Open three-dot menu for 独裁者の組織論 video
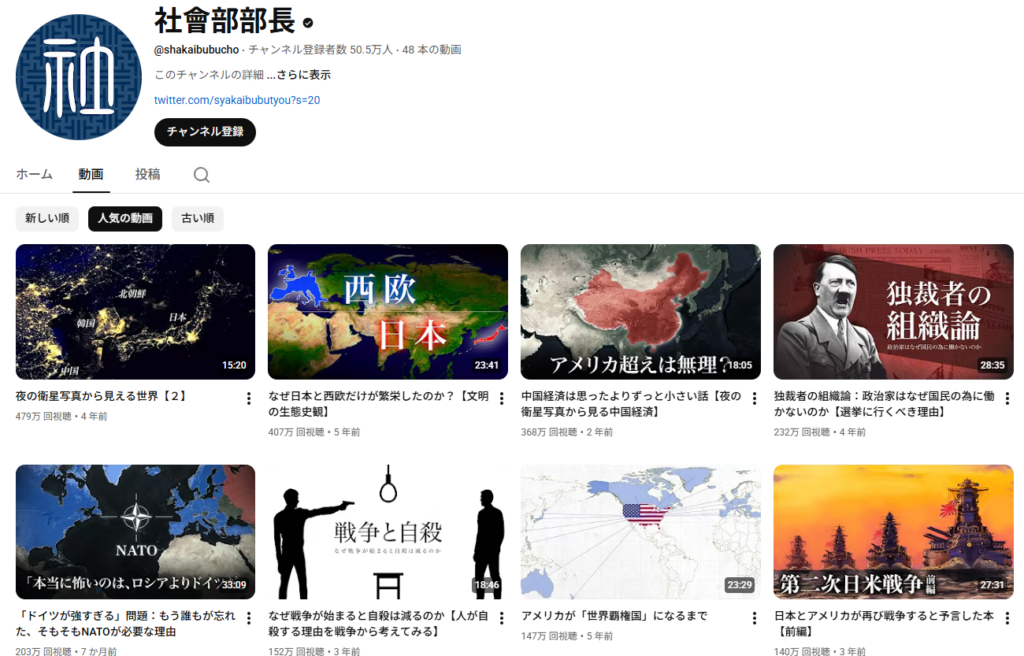This screenshot has width=1024, height=656. (1006, 399)
